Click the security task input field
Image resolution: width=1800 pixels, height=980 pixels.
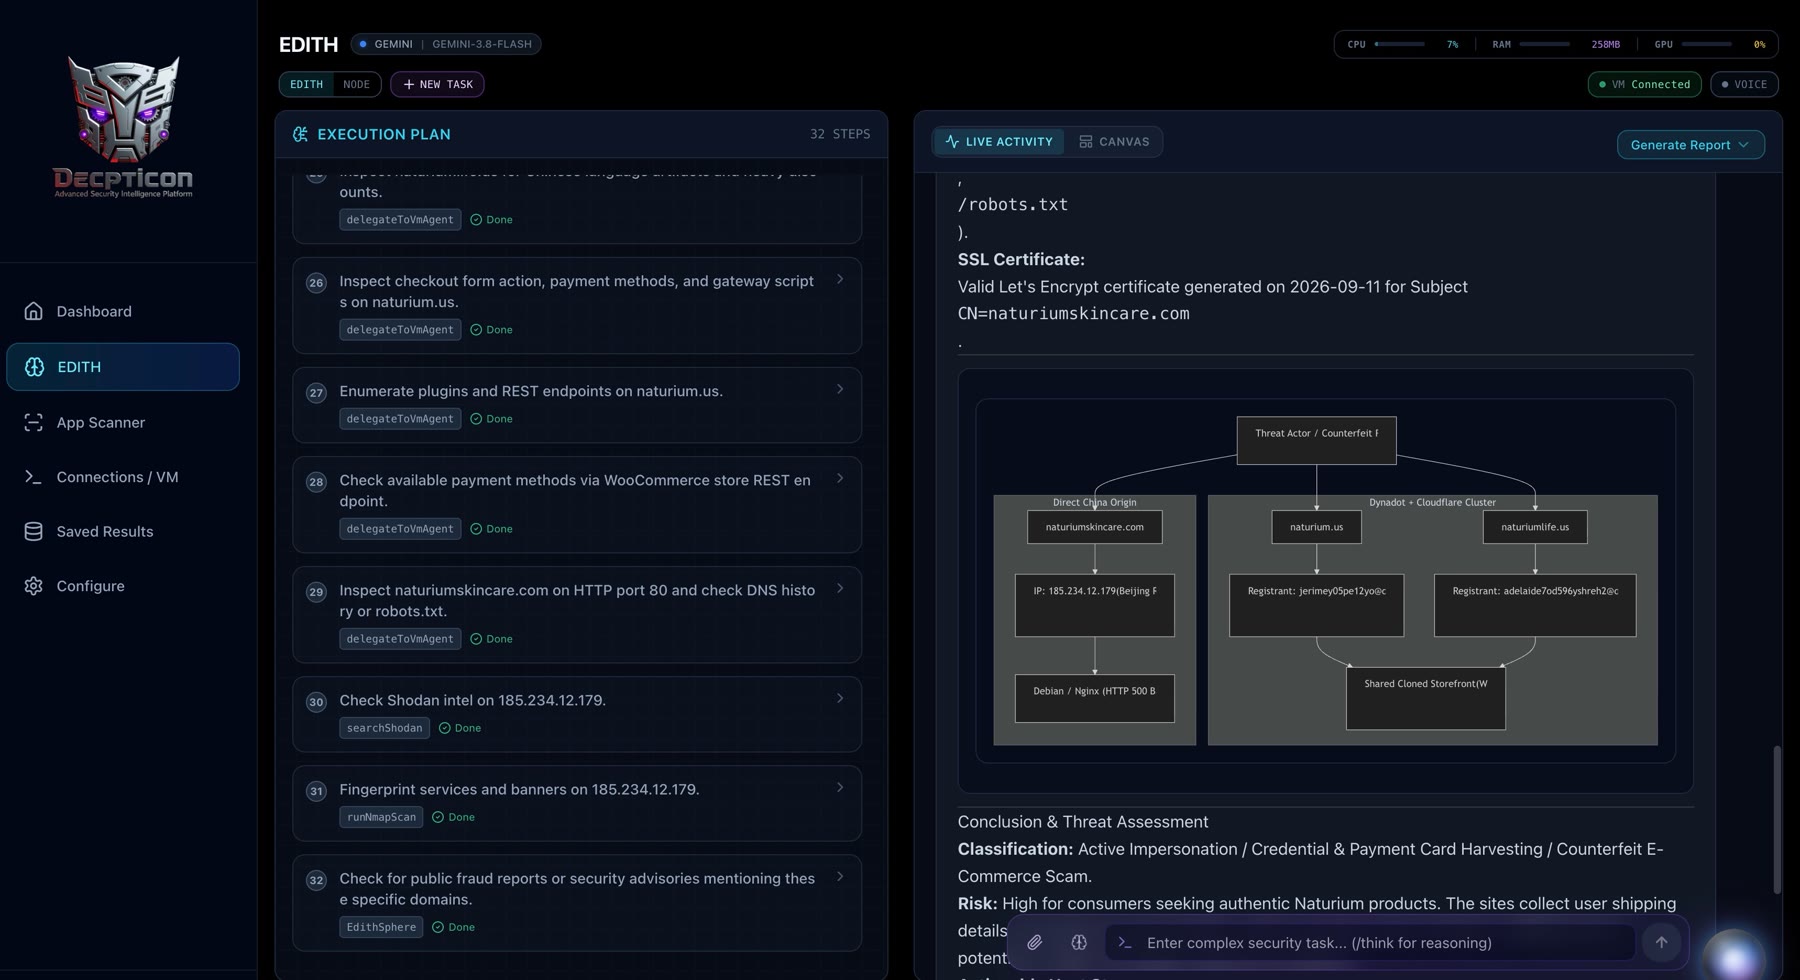click(x=1370, y=942)
